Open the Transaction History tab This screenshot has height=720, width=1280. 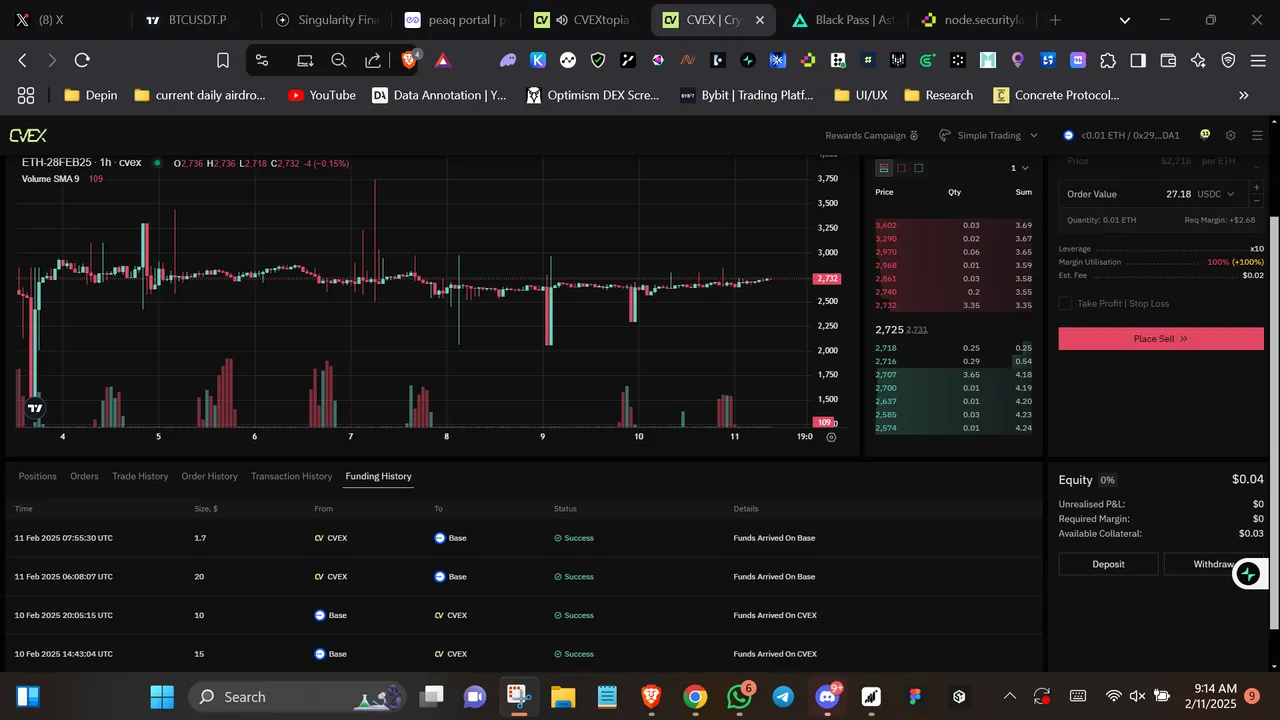pyautogui.click(x=291, y=476)
